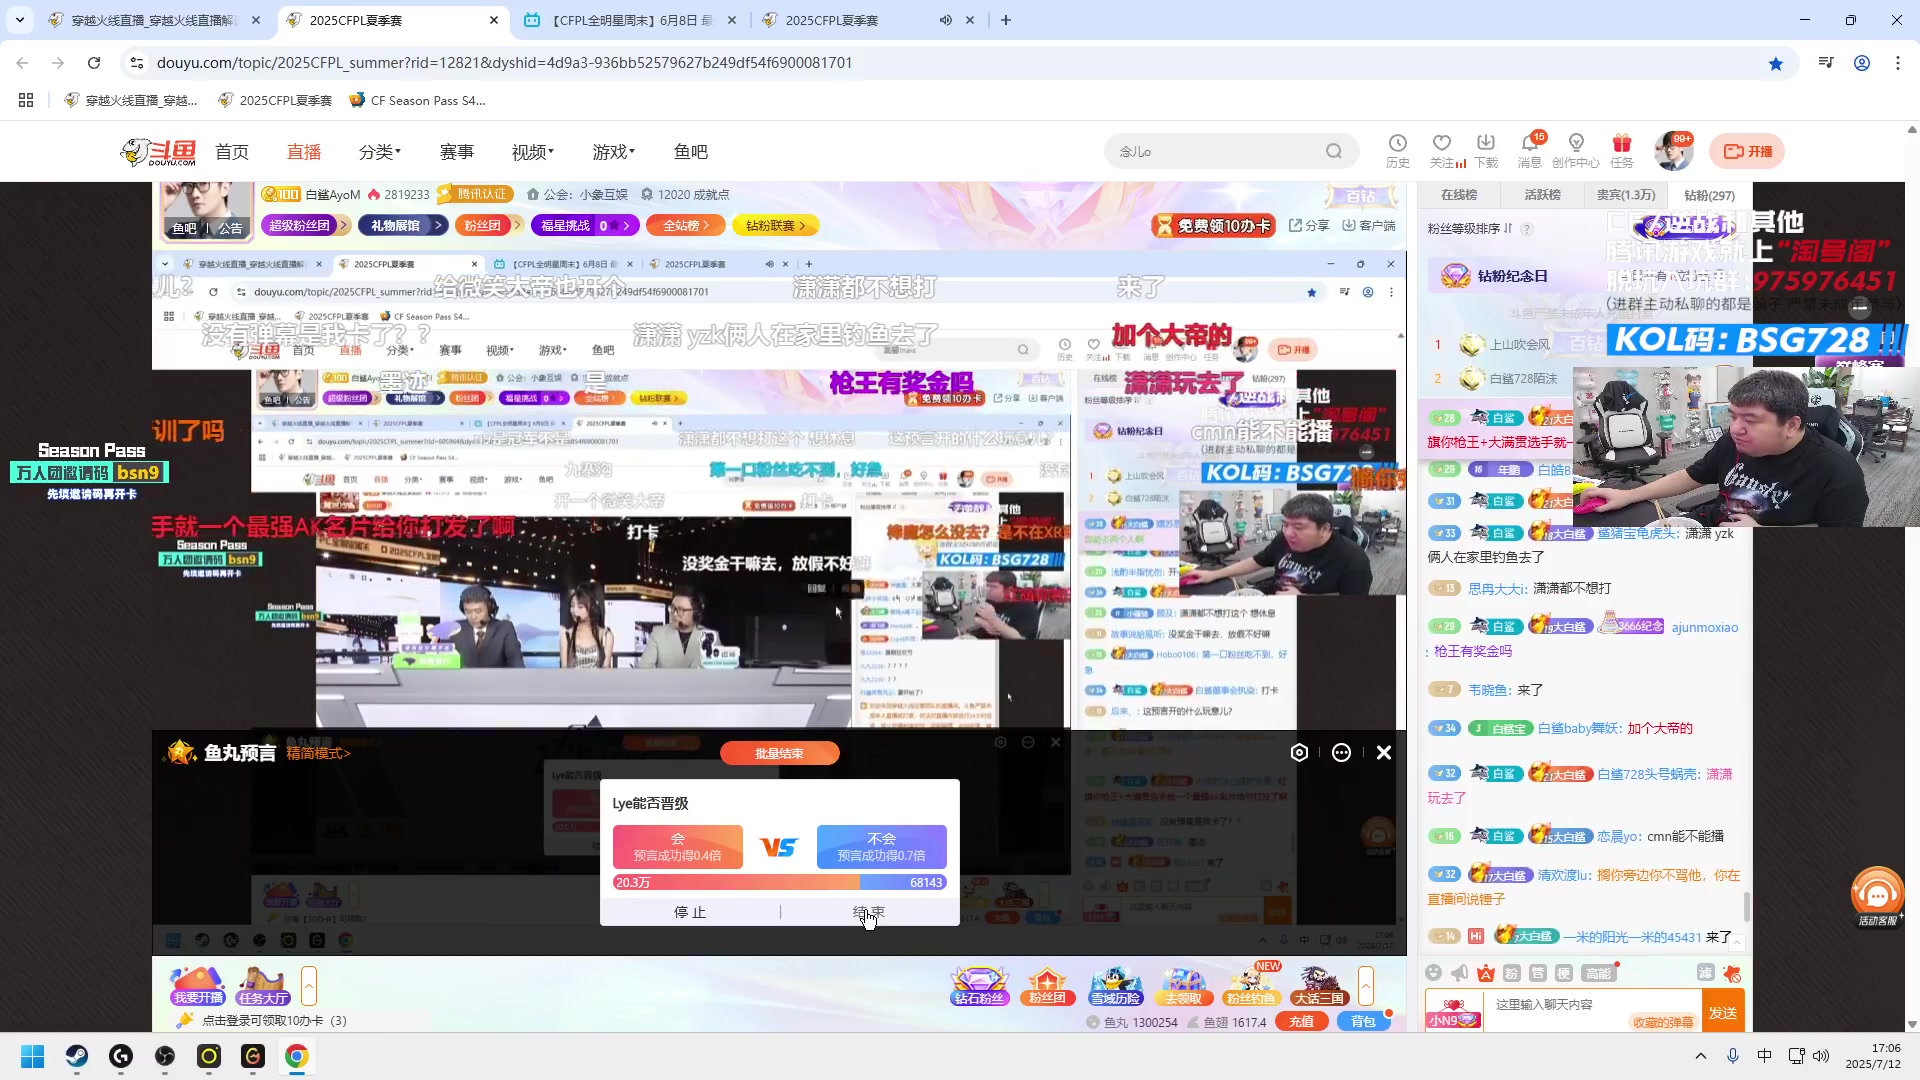Image resolution: width=1920 pixels, height=1080 pixels.
Task: Open the 历史 history clock icon
Action: 1397,151
